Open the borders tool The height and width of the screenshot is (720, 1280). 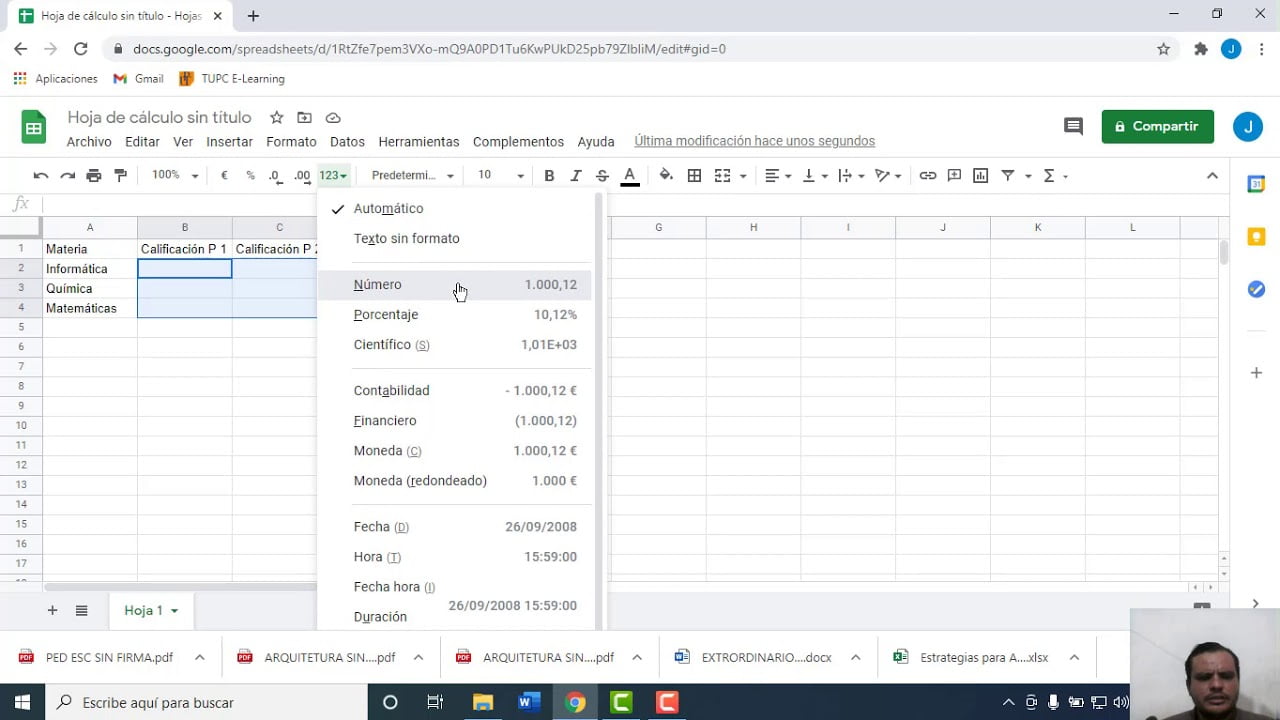[694, 175]
